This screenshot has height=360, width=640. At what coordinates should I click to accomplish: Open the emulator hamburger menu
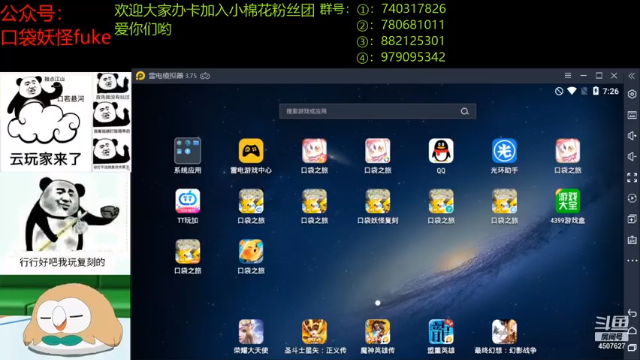tap(568, 76)
